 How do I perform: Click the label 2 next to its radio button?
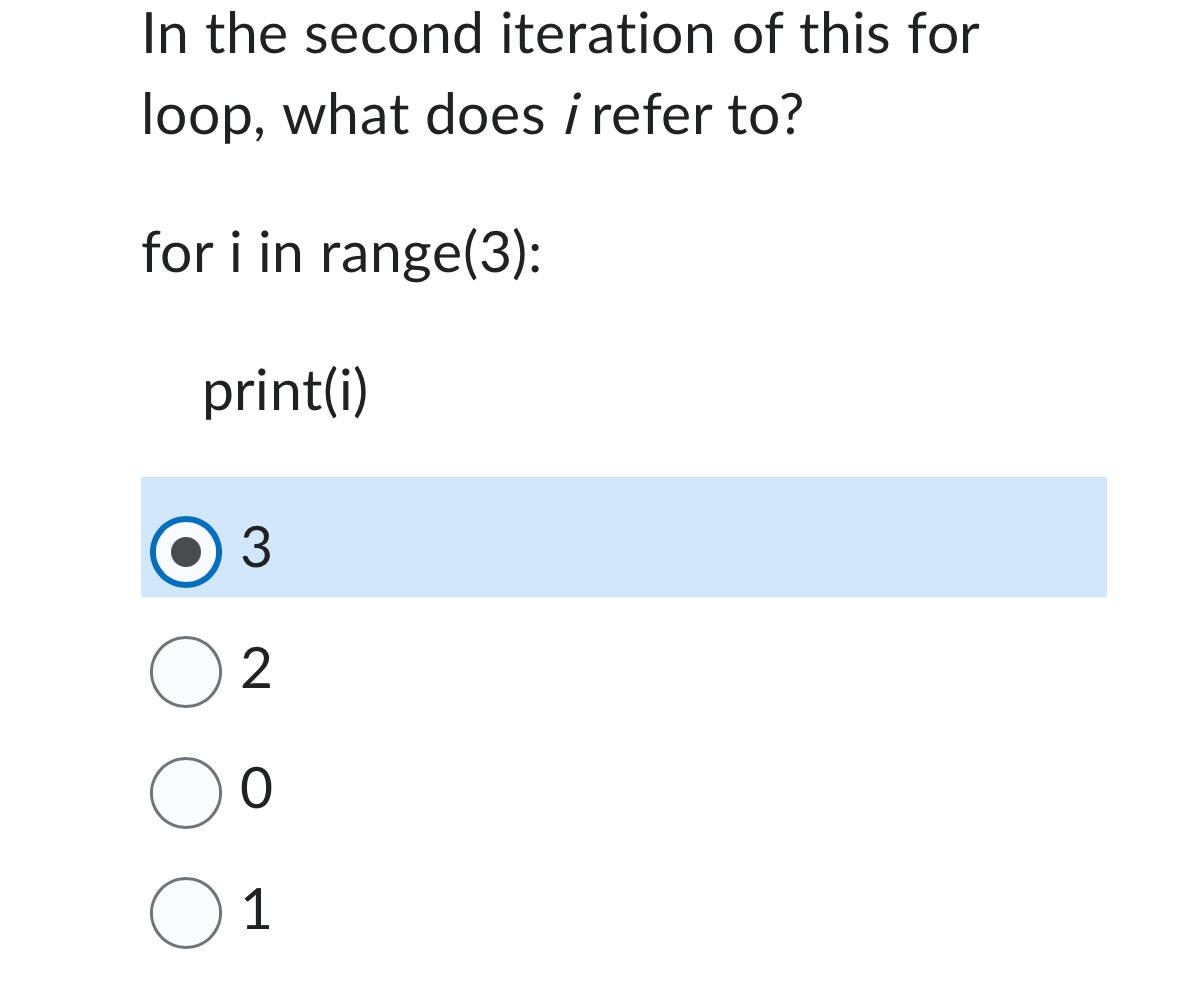click(256, 670)
